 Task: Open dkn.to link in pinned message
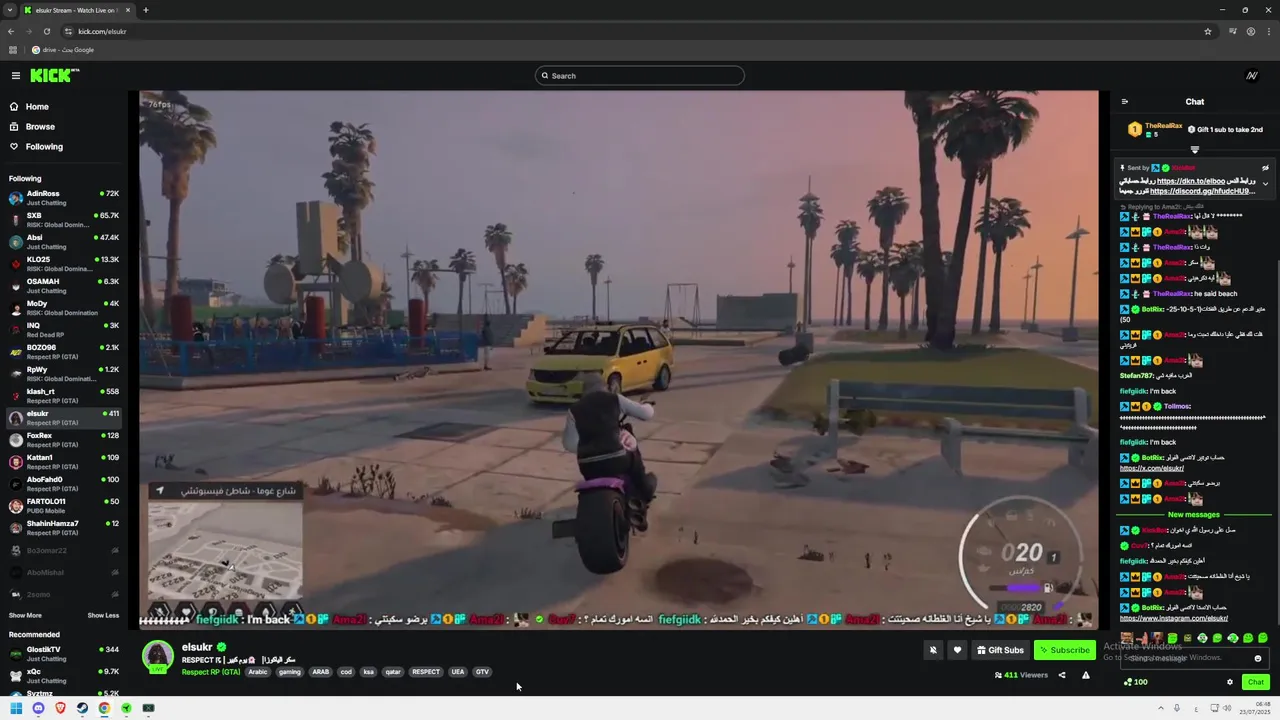click(1190, 181)
